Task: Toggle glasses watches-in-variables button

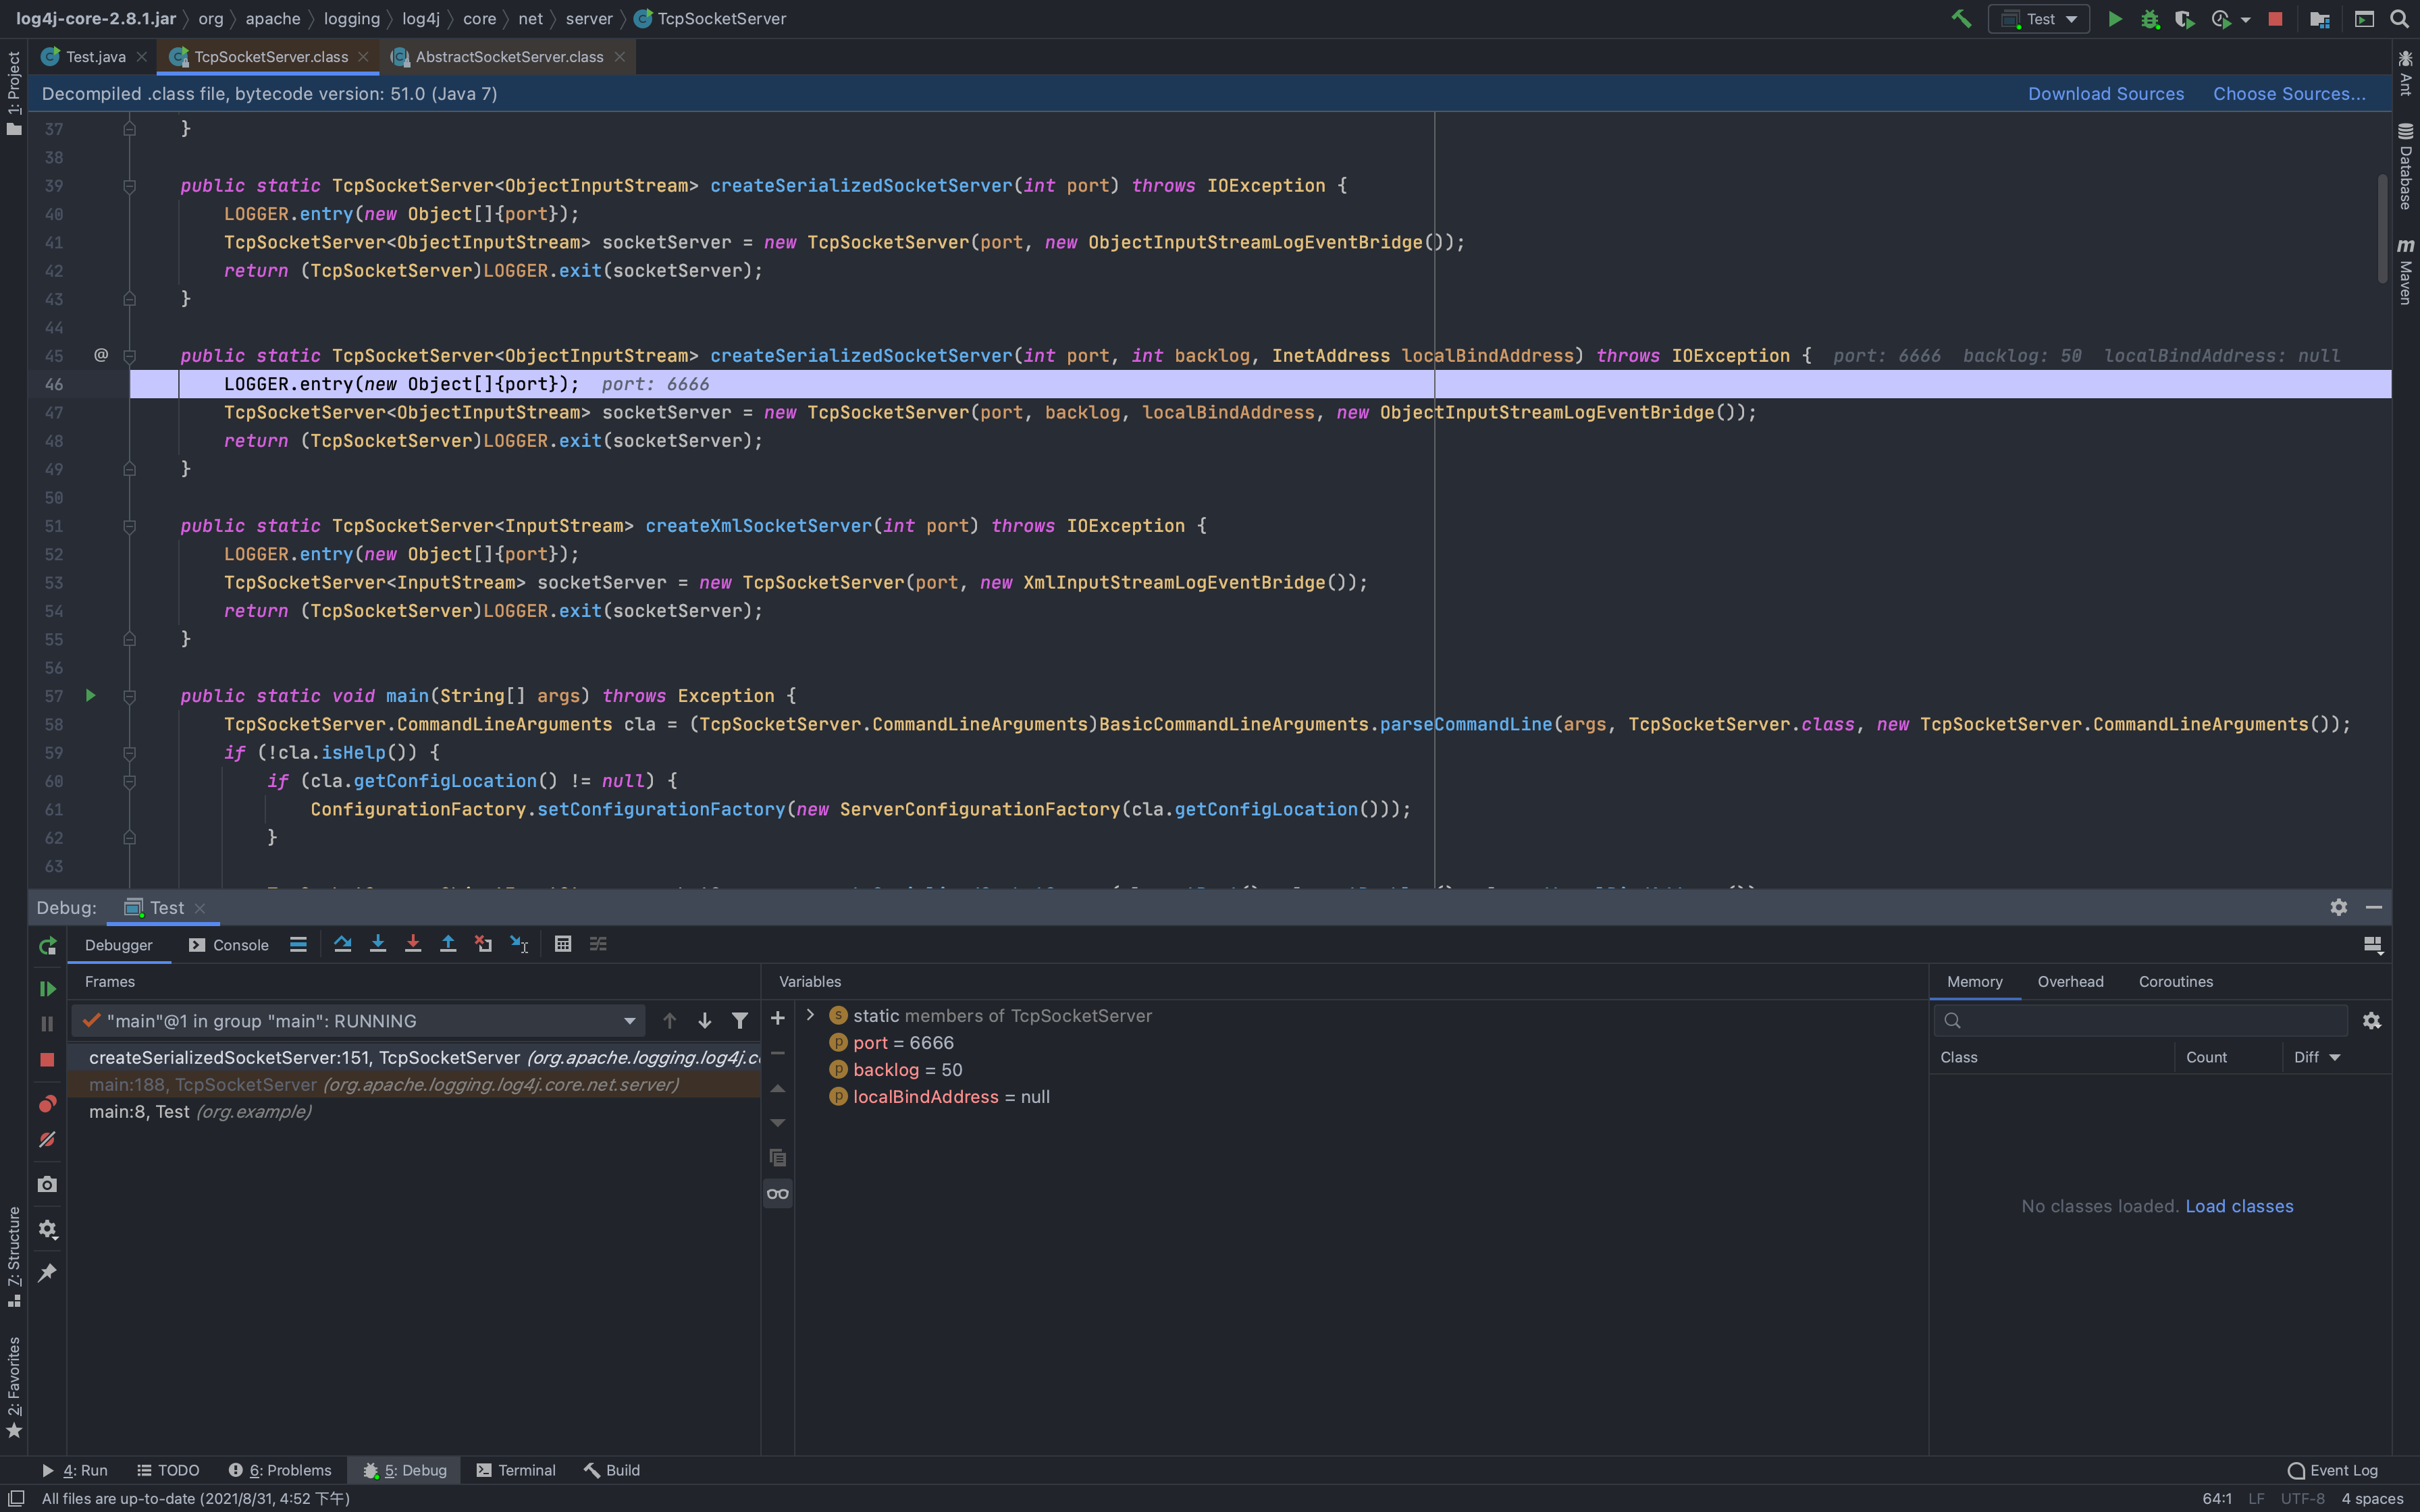Action: pos(778,1193)
